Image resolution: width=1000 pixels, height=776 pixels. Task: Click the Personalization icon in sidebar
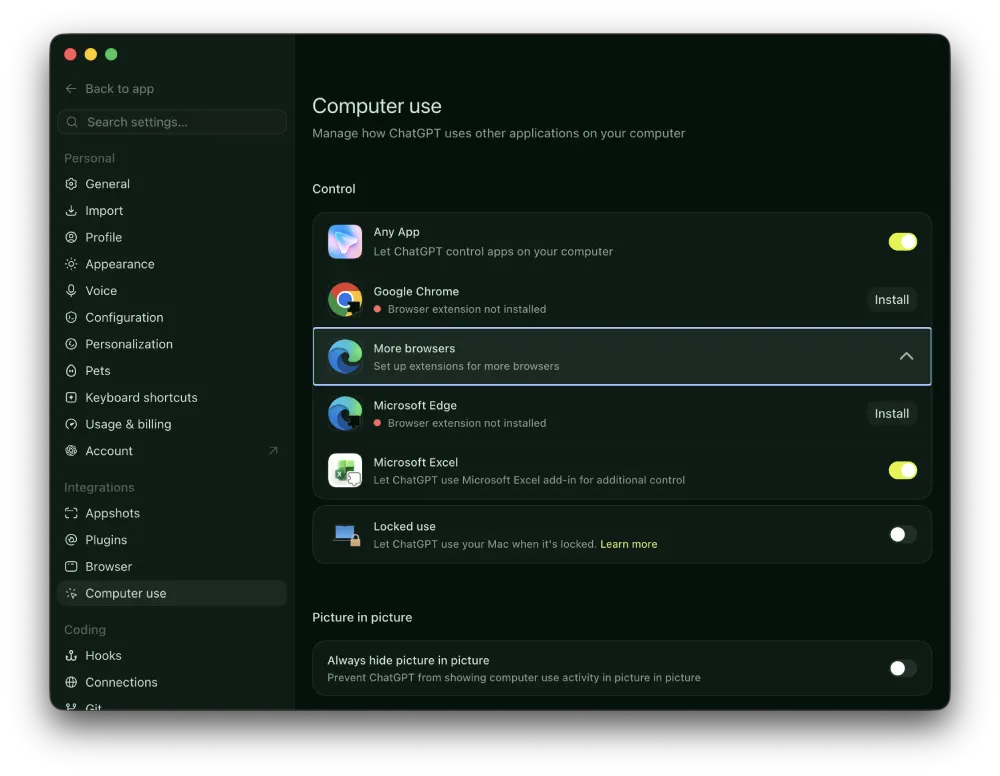click(x=71, y=344)
